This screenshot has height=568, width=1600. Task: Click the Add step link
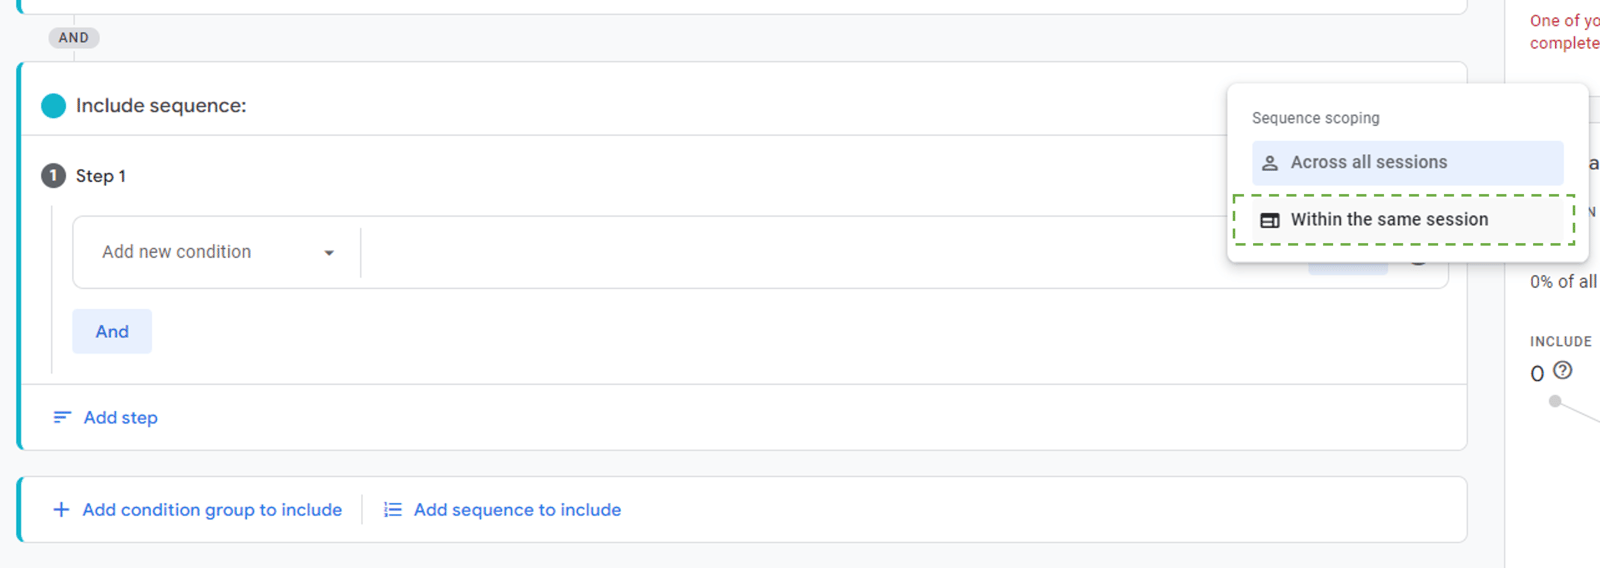pyautogui.click(x=120, y=418)
